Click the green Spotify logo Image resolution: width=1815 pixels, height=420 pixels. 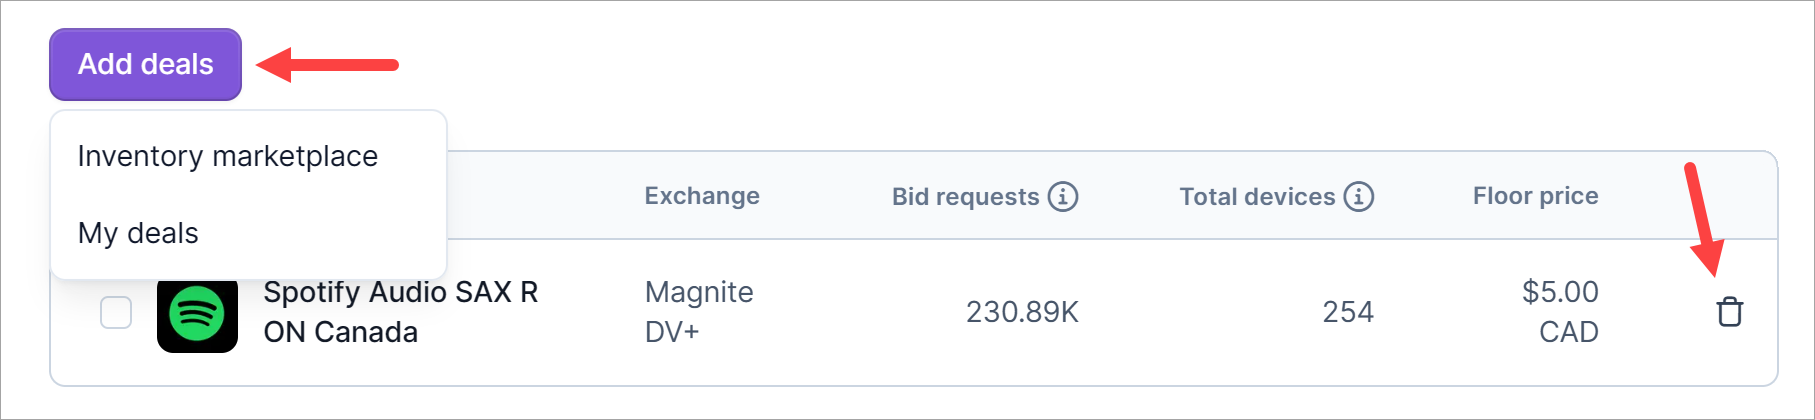point(197,314)
